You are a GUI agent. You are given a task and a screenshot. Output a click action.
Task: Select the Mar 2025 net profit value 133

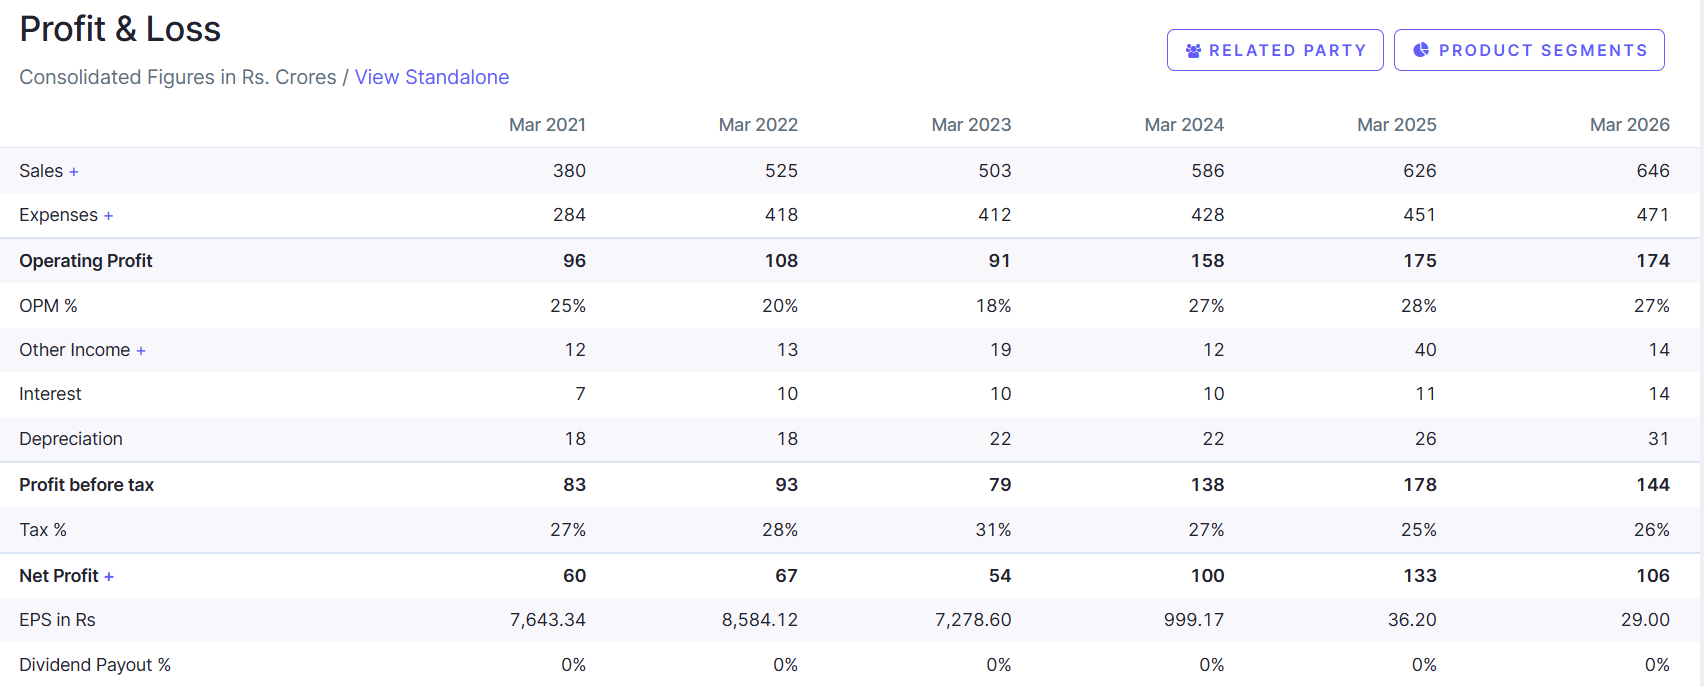(x=1420, y=576)
